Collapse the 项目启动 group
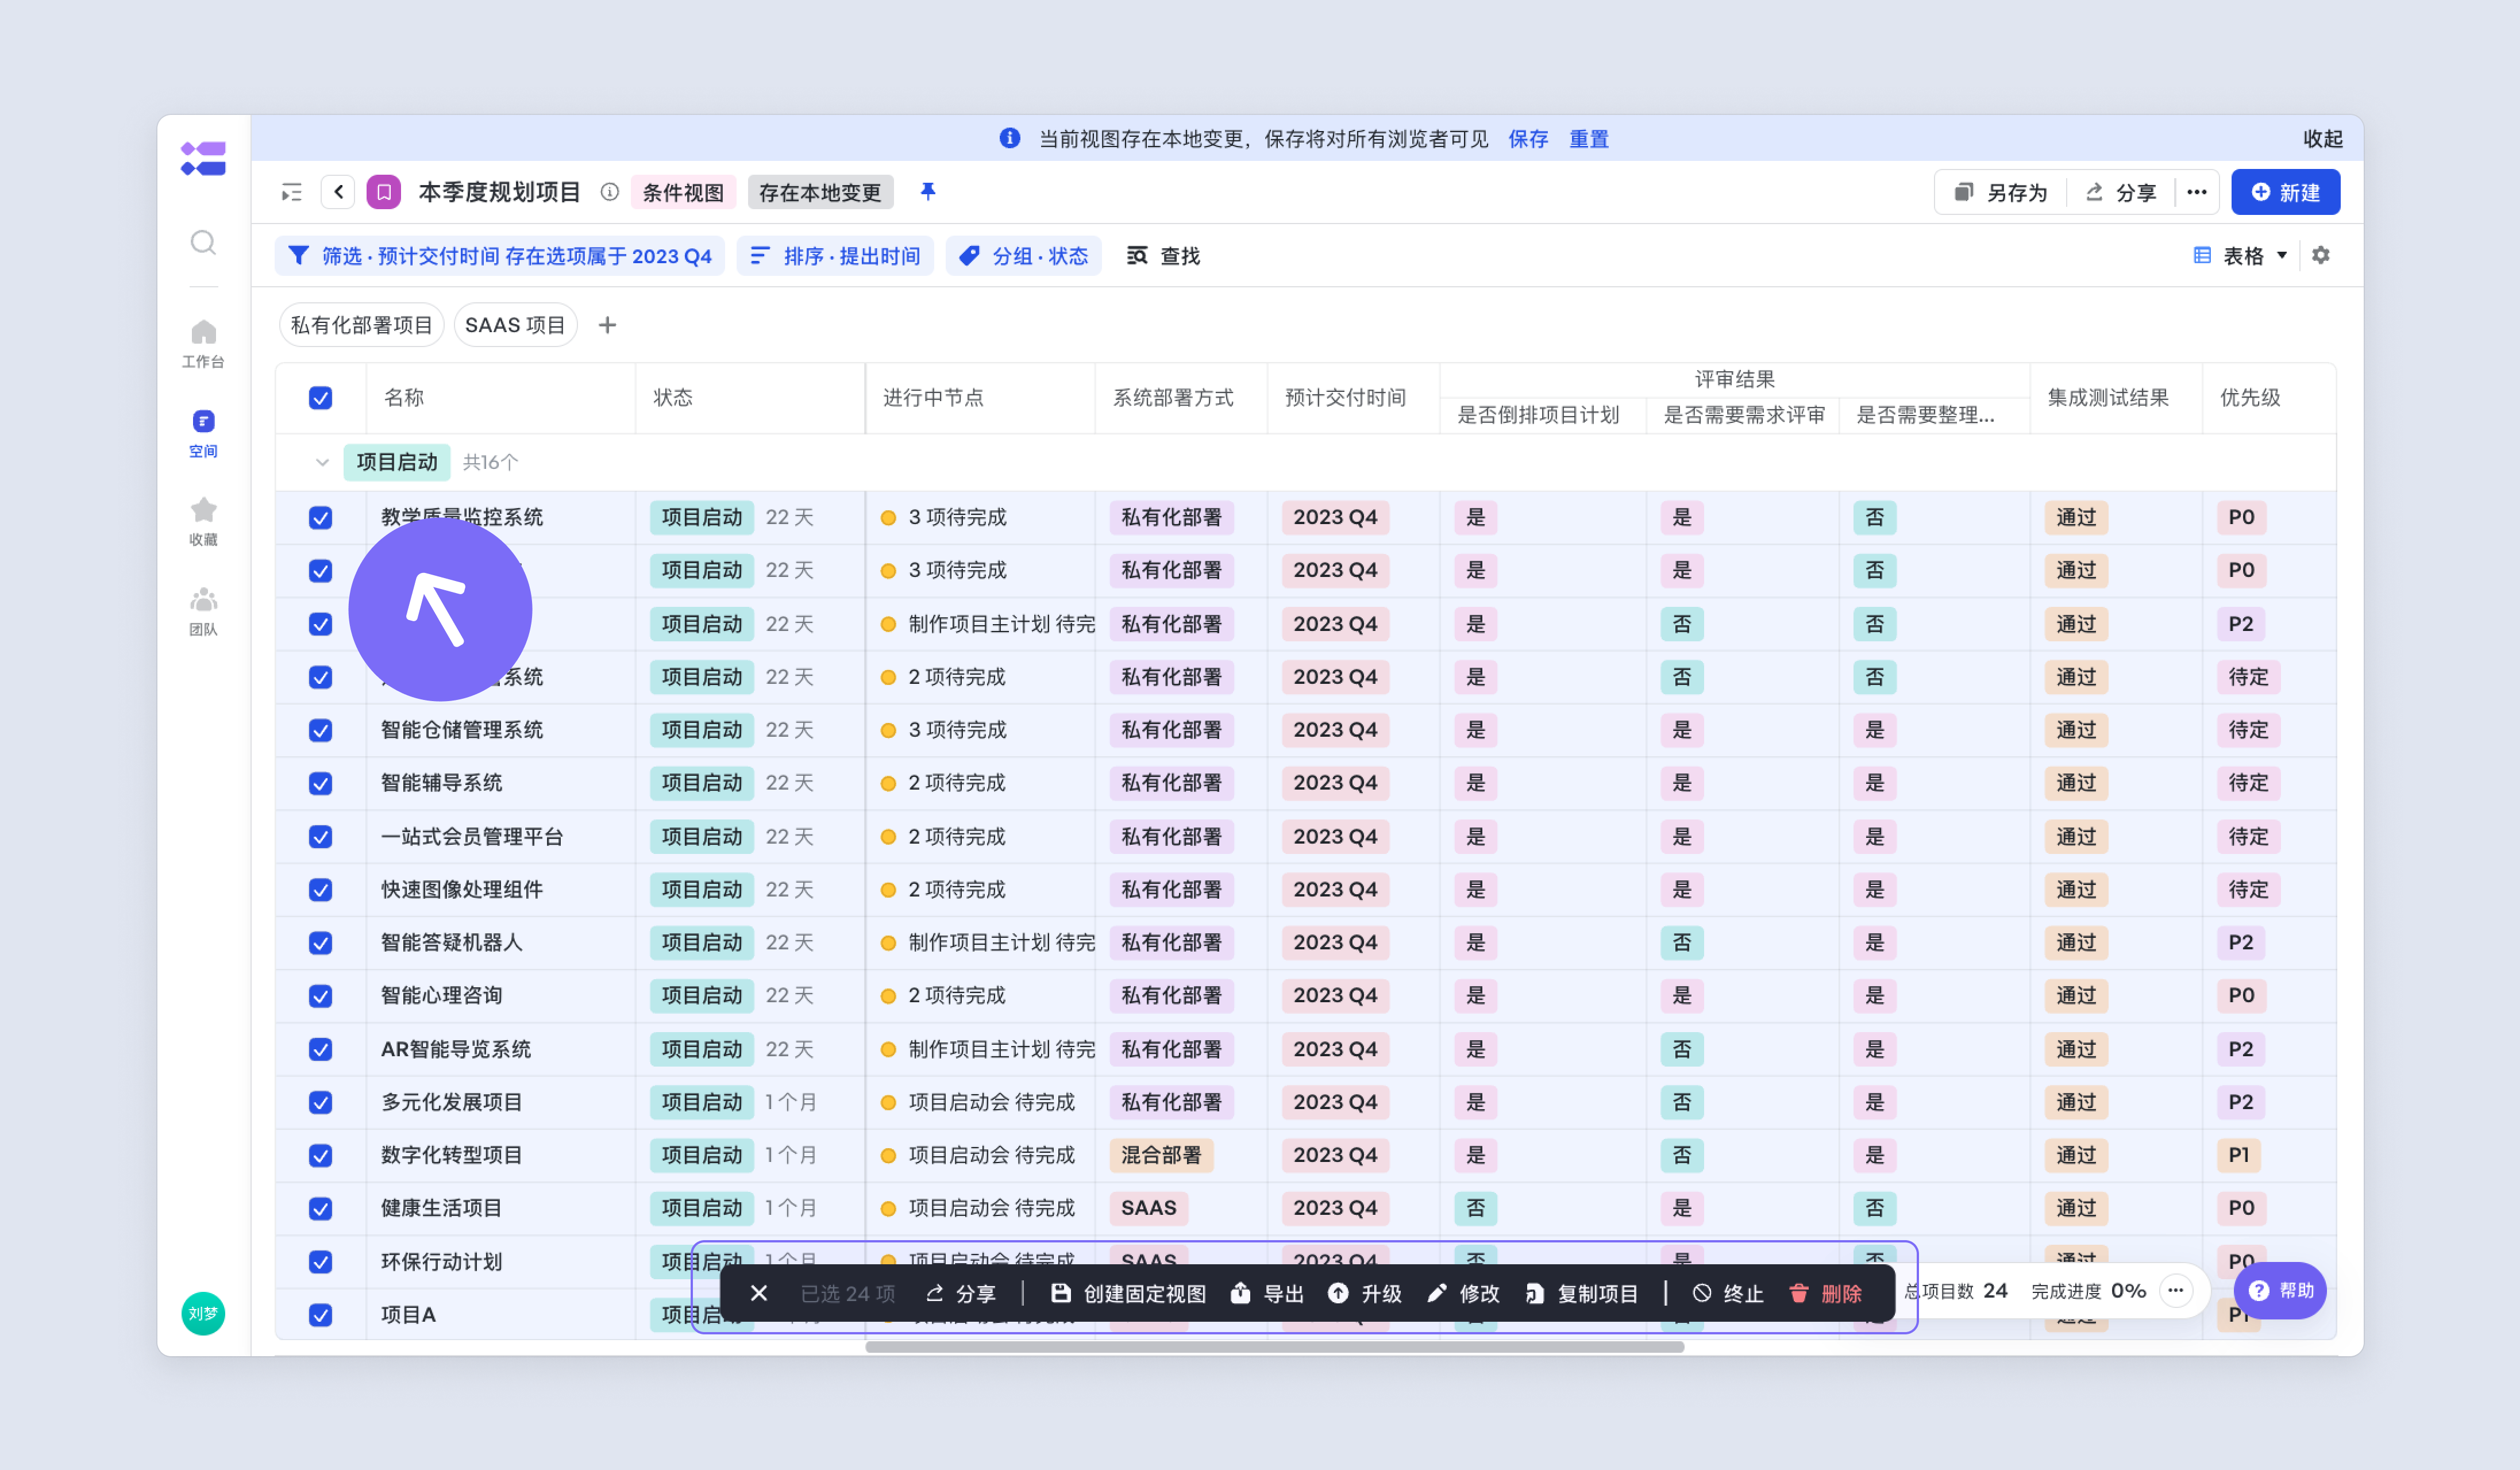This screenshot has height=1470, width=2520. [x=322, y=462]
